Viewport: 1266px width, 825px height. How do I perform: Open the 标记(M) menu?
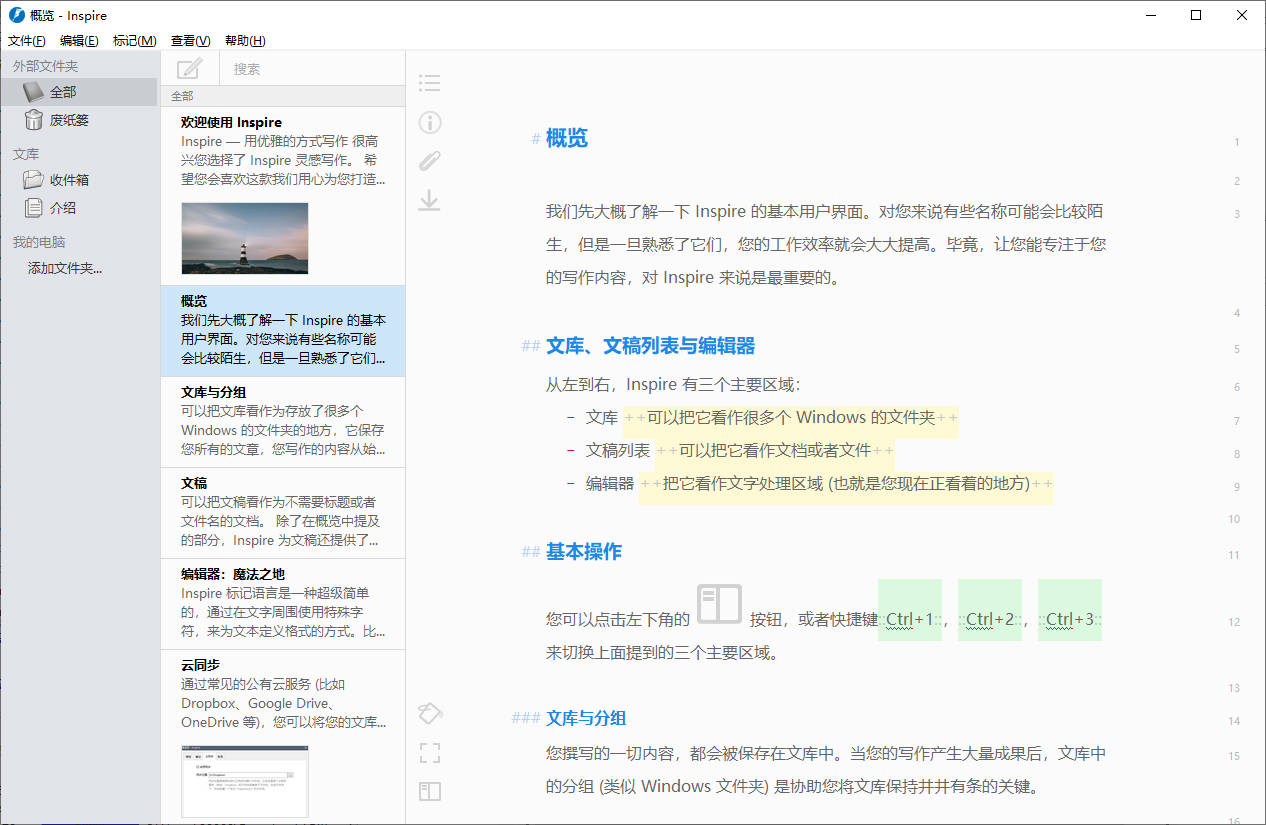tap(135, 41)
